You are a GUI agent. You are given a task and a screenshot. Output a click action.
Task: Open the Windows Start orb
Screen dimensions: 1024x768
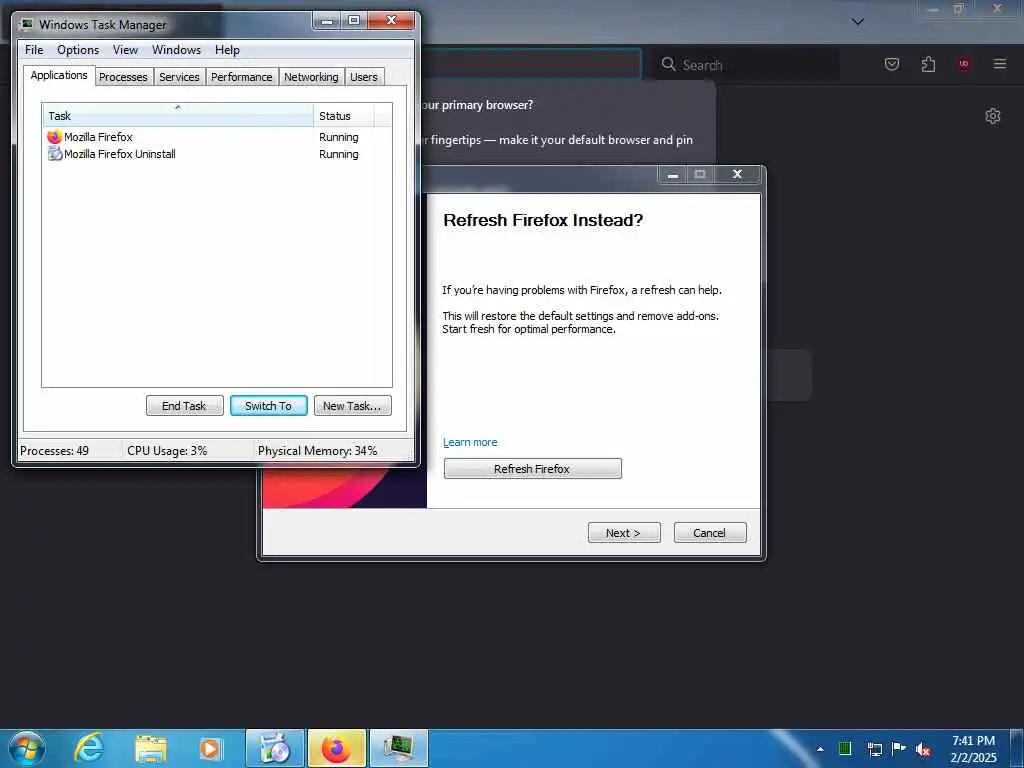coord(26,748)
